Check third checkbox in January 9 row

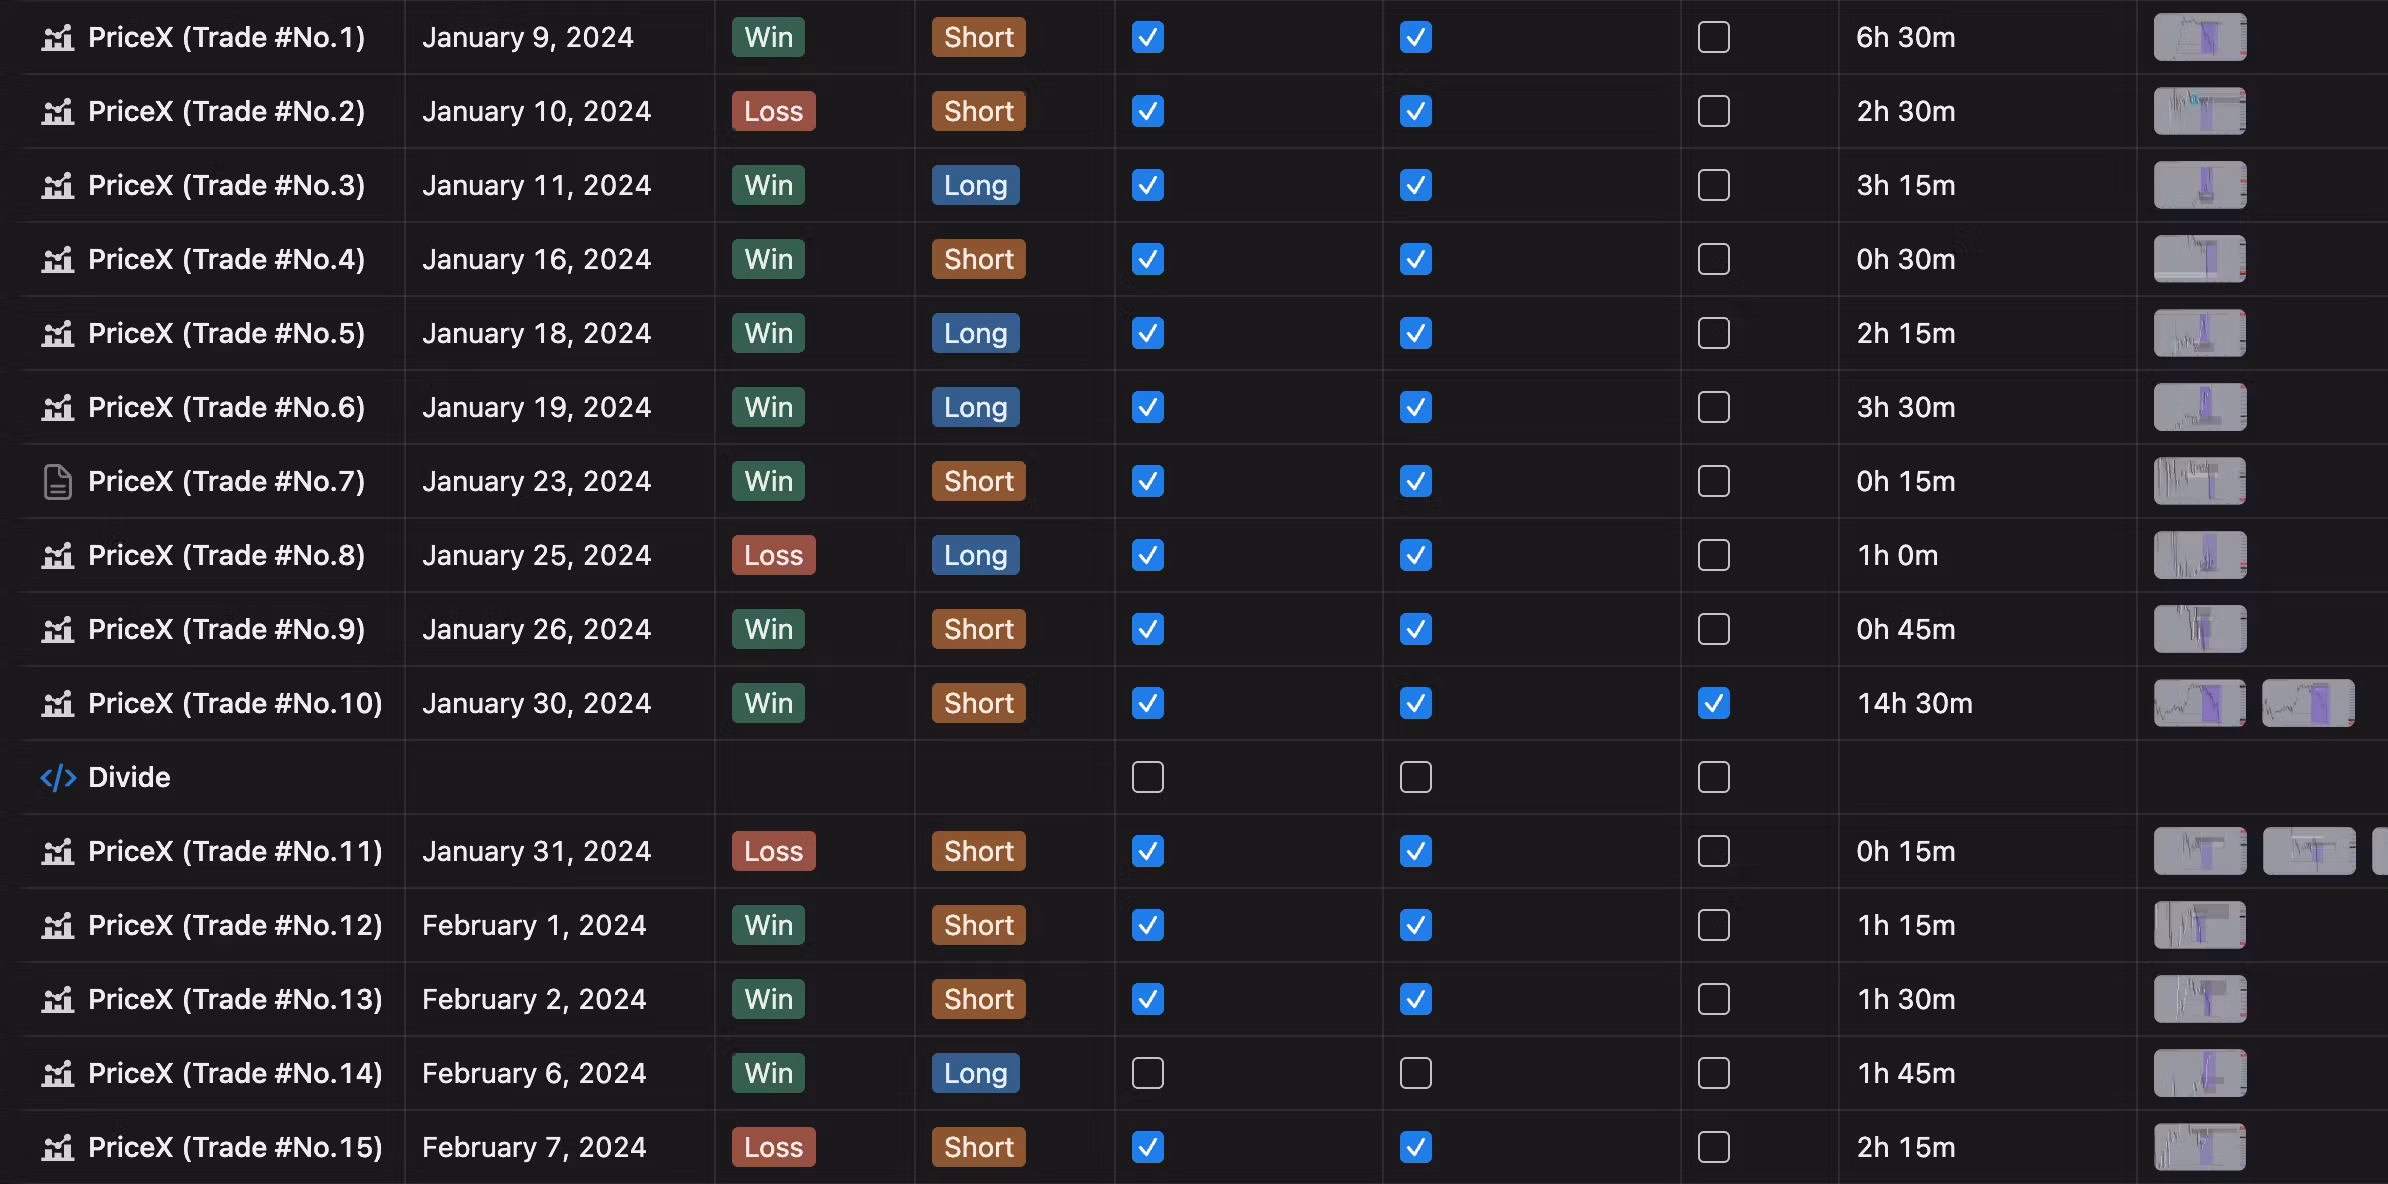point(1713,38)
